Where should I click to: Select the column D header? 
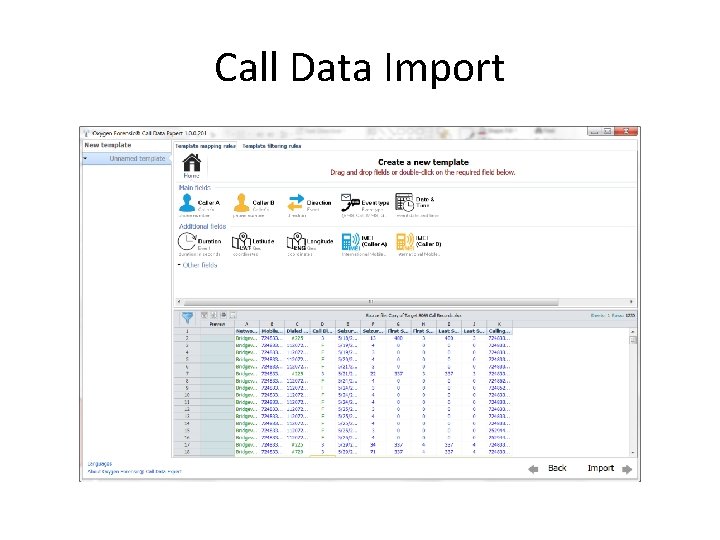322,324
